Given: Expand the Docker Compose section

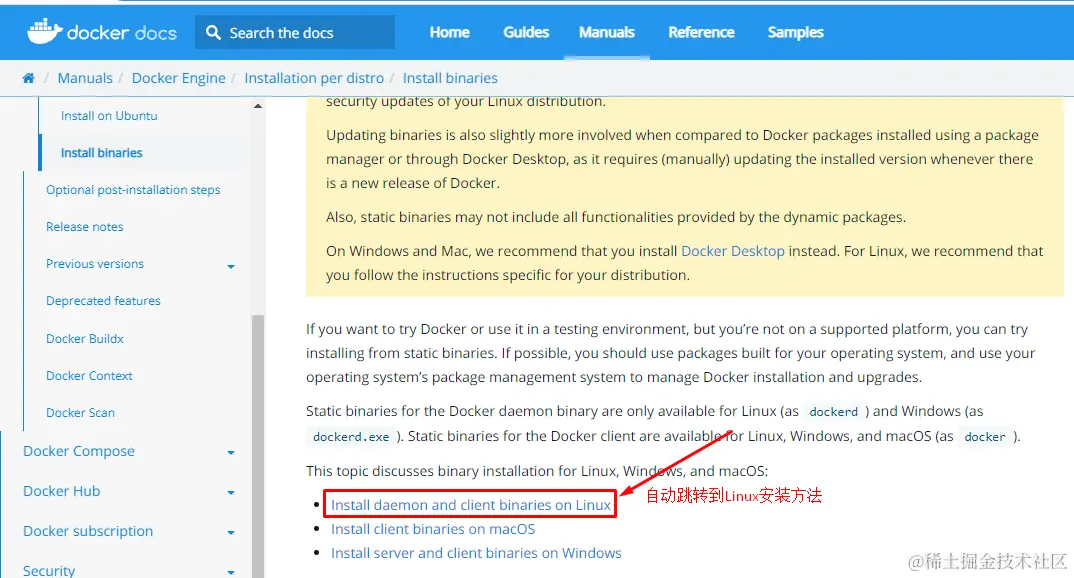Looking at the screenshot, I should click(231, 453).
